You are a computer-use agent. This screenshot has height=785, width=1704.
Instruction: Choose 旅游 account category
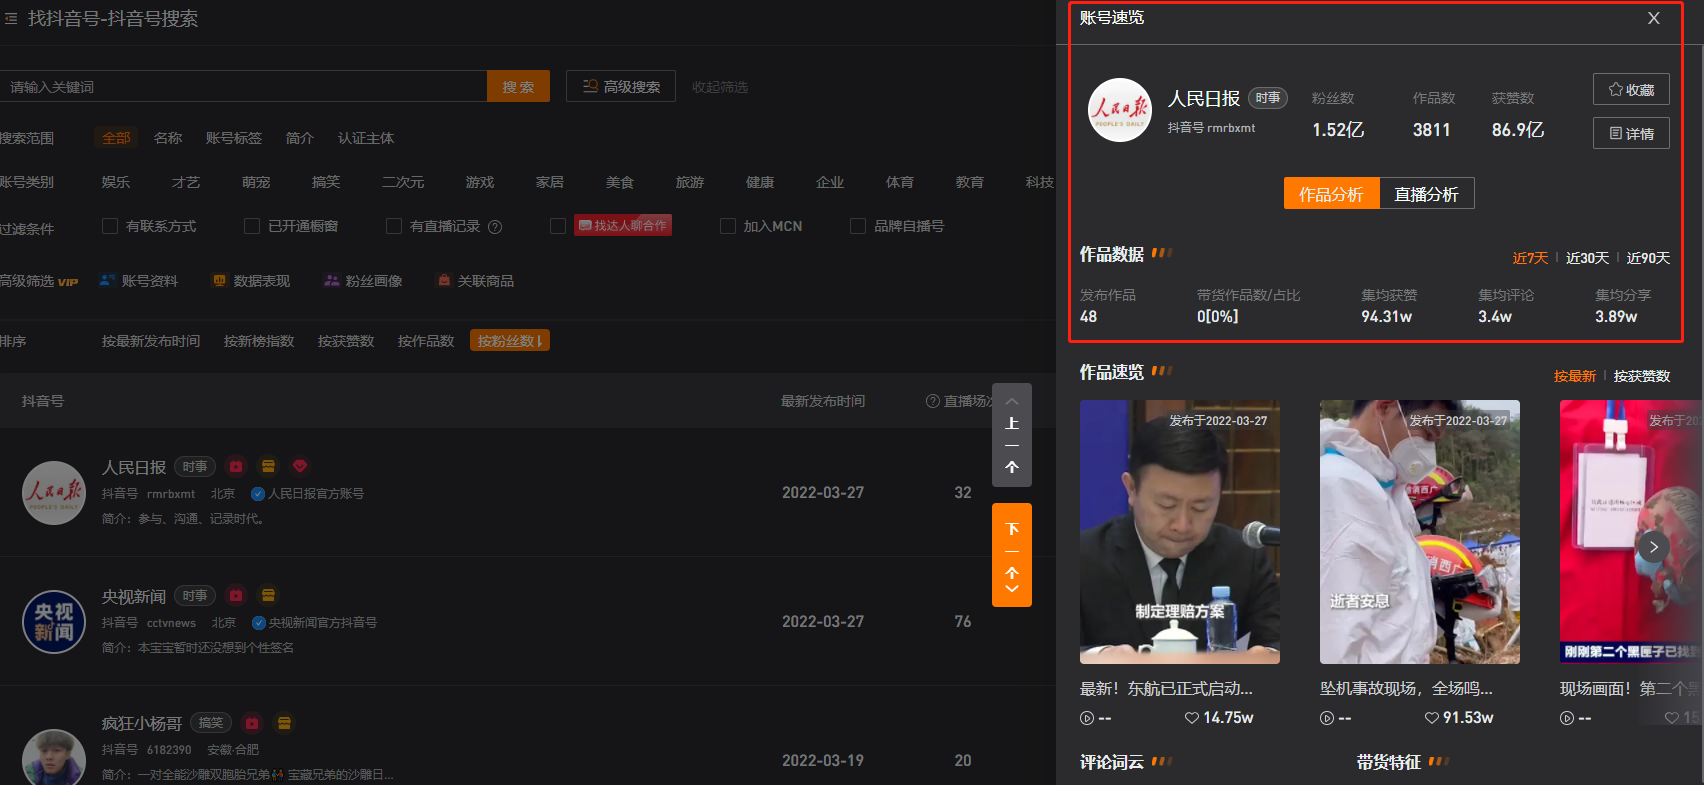point(690,182)
